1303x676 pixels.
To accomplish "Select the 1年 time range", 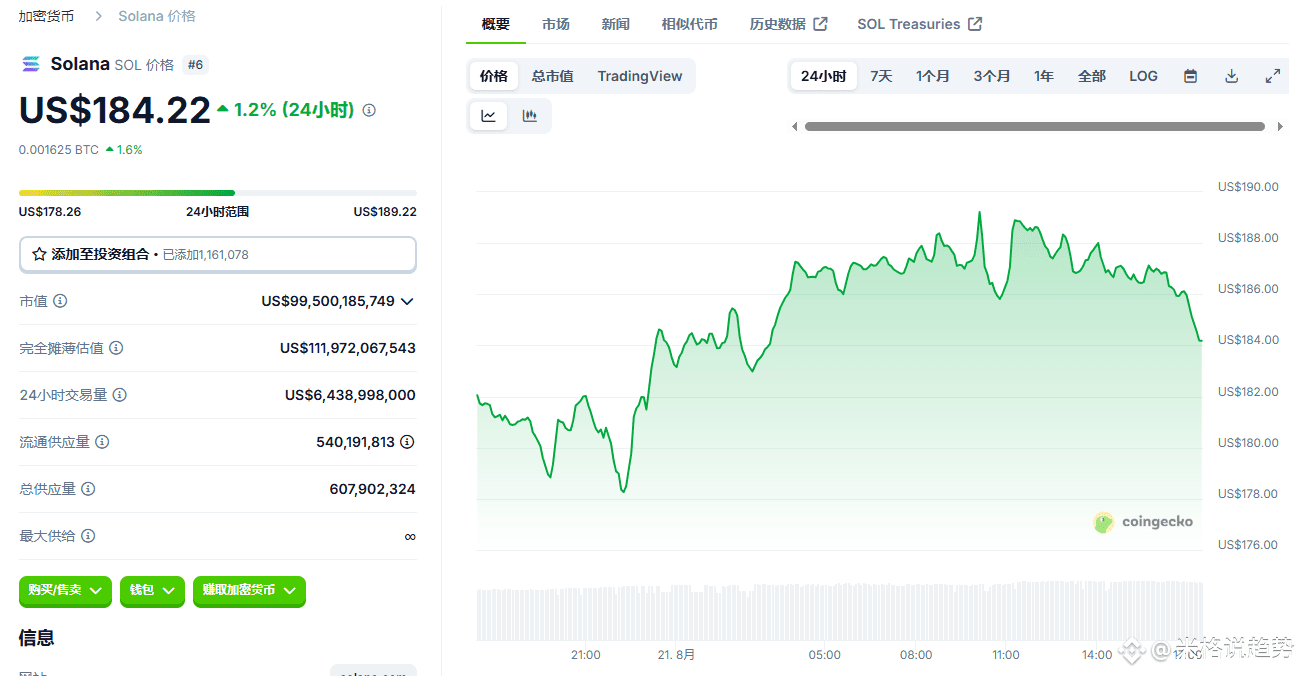I will tap(1044, 76).
